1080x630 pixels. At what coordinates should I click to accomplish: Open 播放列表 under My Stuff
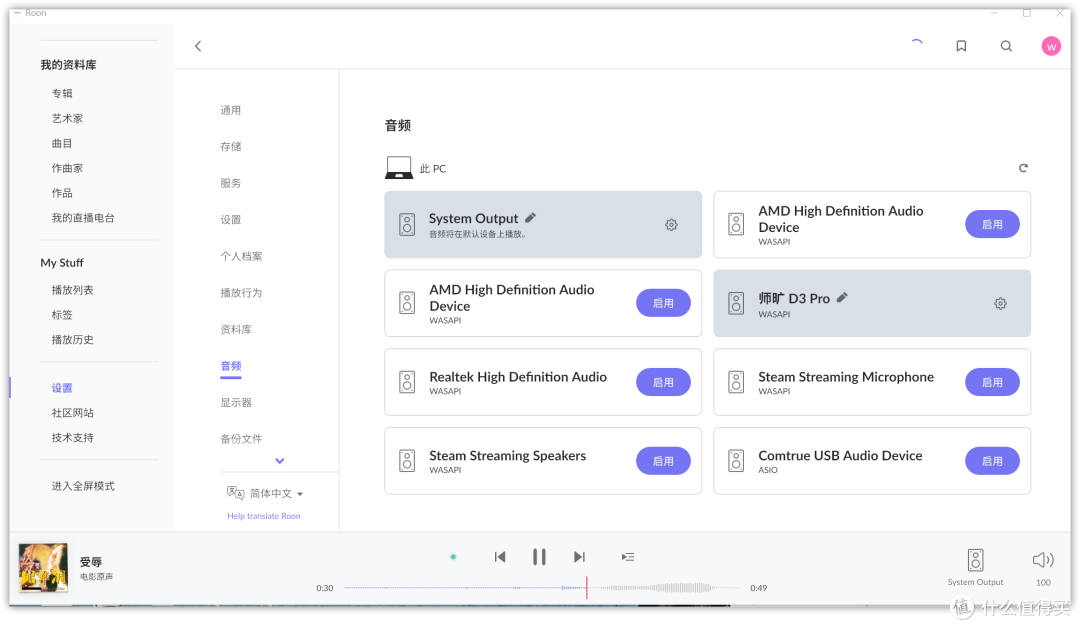point(72,290)
